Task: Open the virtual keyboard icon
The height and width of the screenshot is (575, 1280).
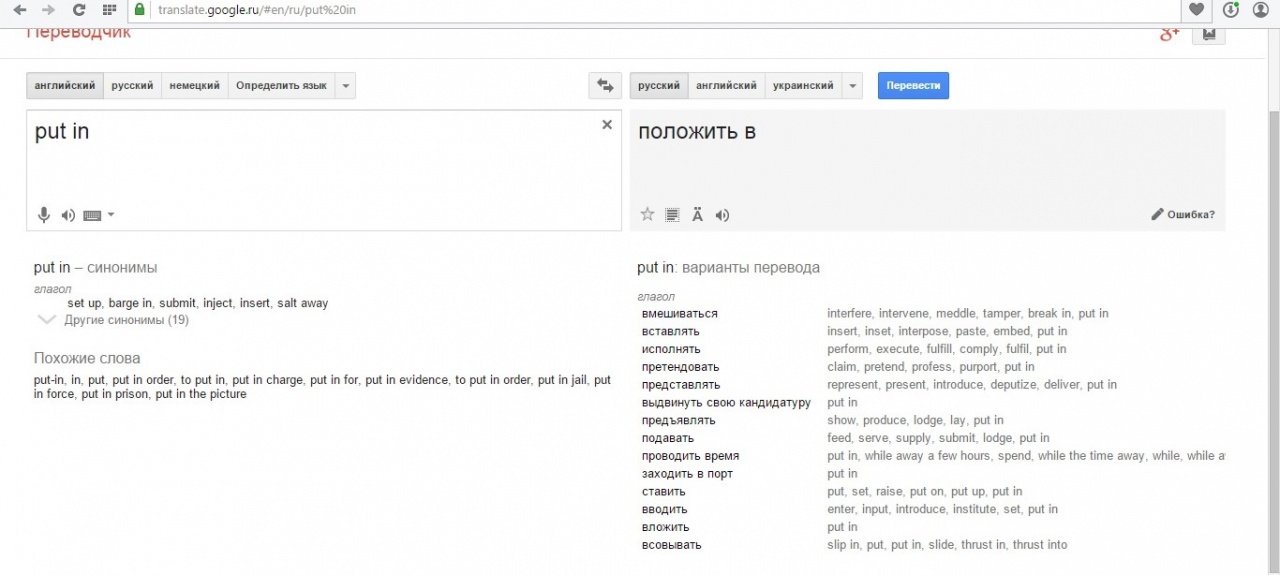Action: [x=93, y=215]
